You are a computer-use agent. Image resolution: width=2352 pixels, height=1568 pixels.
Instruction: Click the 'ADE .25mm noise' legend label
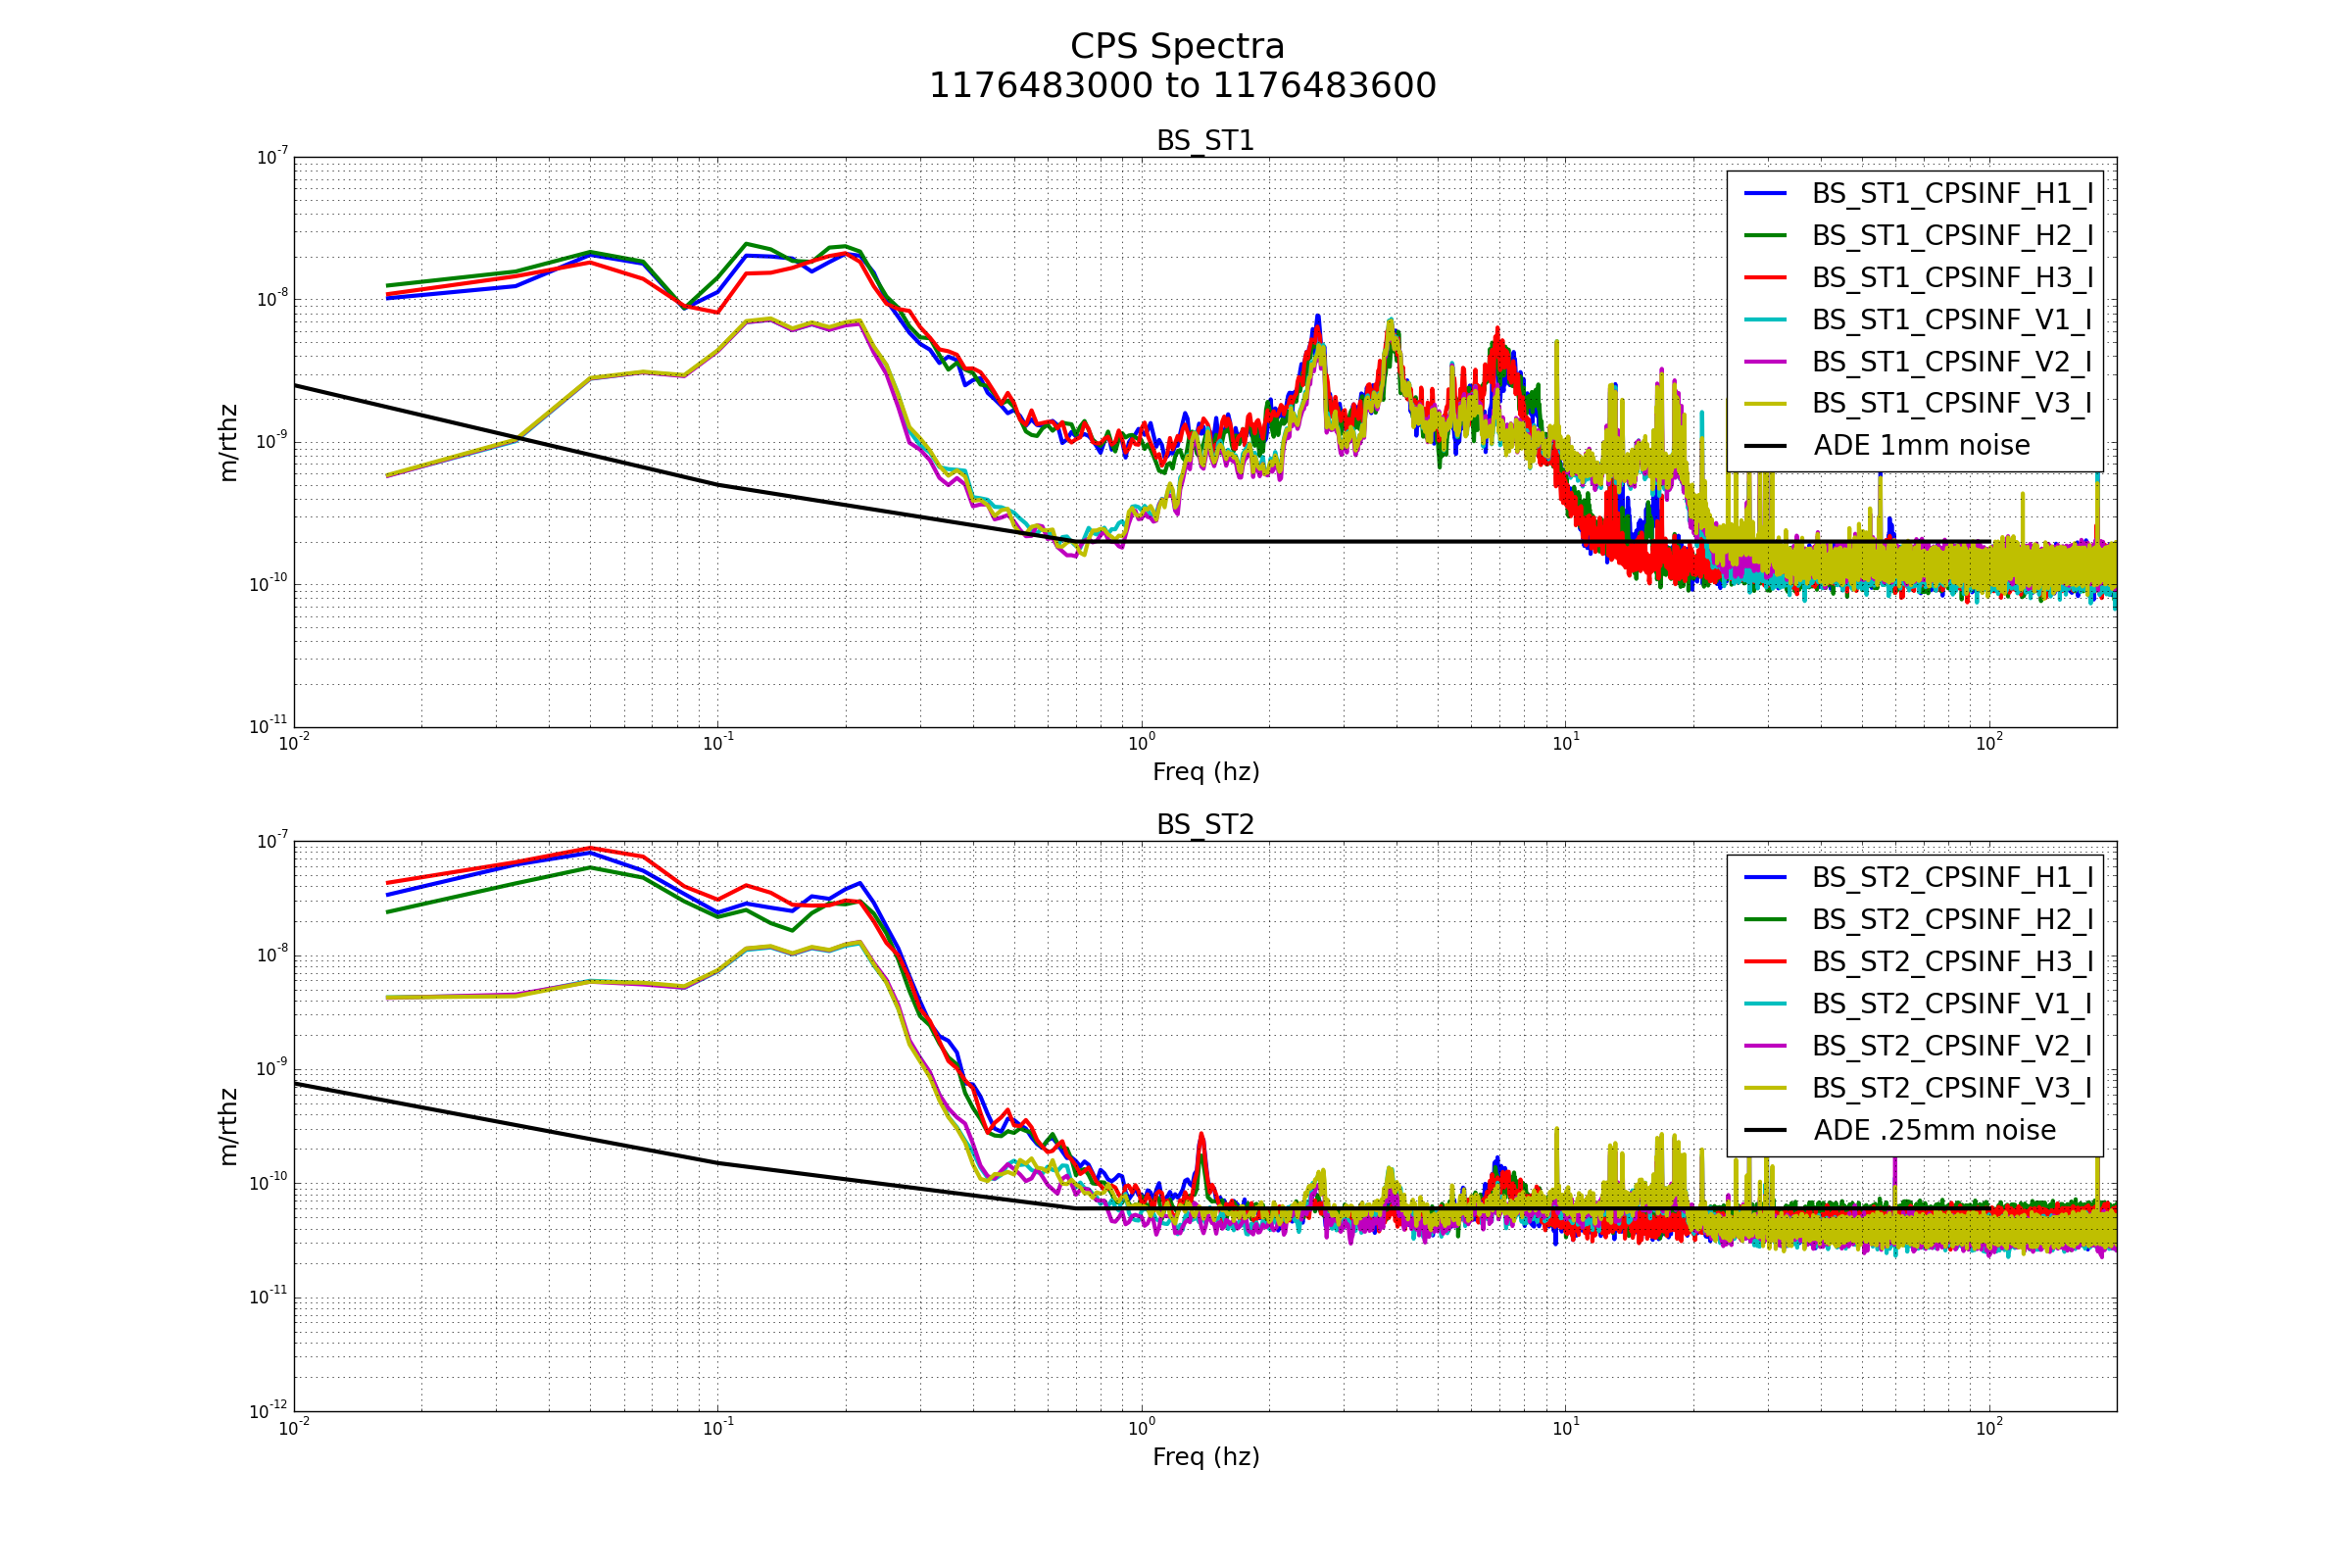click(x=1935, y=1130)
